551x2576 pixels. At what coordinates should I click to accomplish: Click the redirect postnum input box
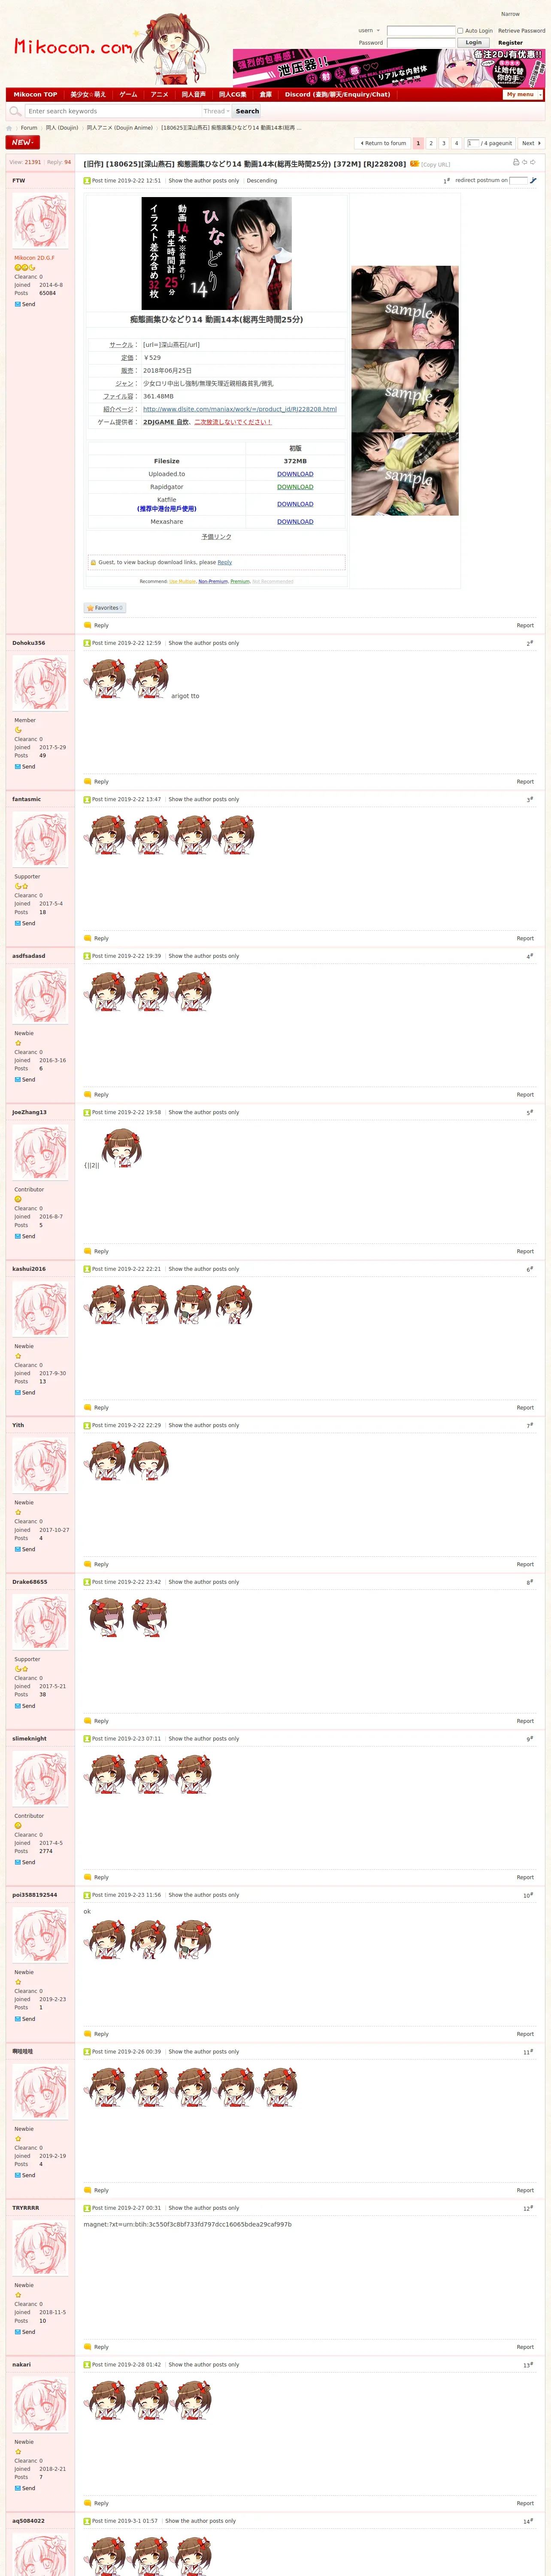pos(518,181)
